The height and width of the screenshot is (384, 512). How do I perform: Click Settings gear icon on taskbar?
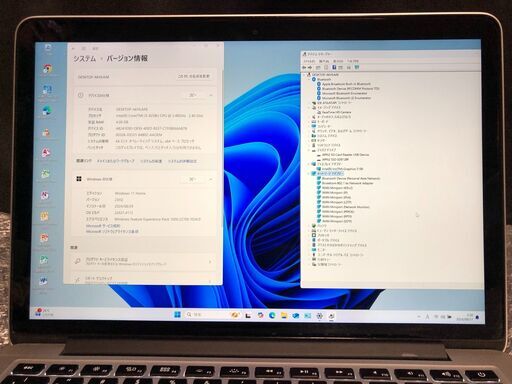[319, 316]
